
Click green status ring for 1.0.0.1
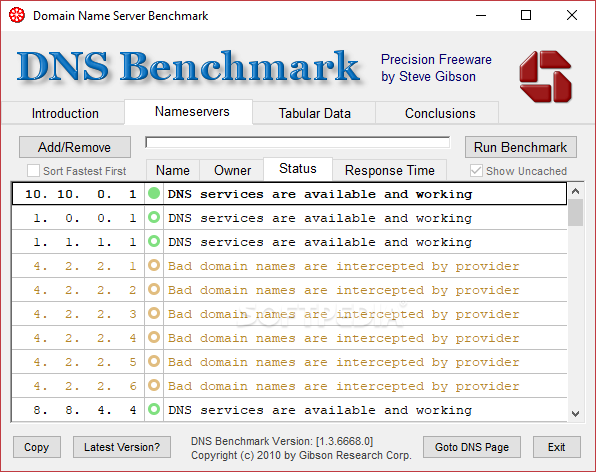tap(154, 217)
